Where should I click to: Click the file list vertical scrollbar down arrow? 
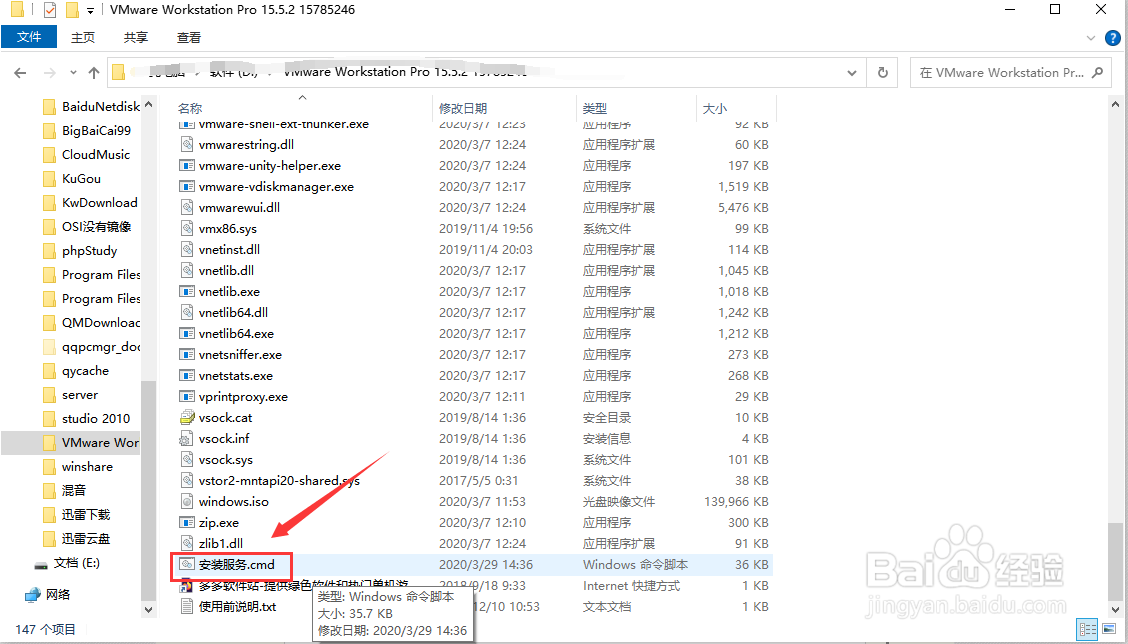[x=1115, y=609]
